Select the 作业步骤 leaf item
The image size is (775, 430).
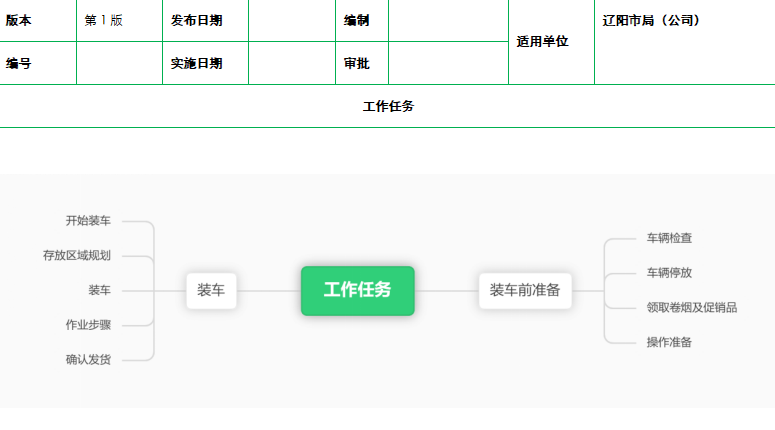point(88,325)
